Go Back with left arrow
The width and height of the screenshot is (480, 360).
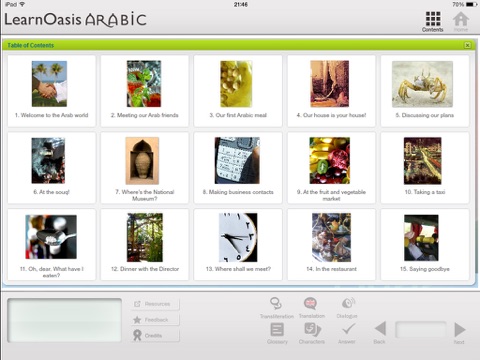click(x=380, y=329)
